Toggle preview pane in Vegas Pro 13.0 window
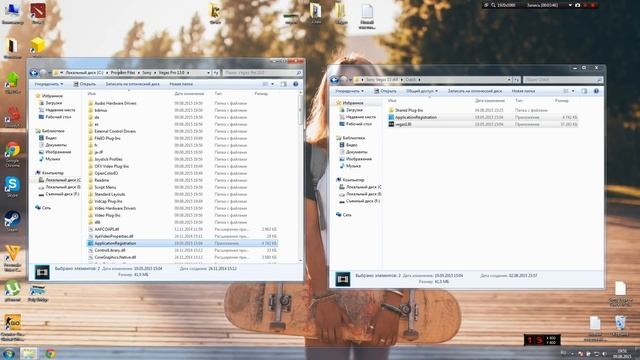640x360 pixels. click(x=284, y=84)
